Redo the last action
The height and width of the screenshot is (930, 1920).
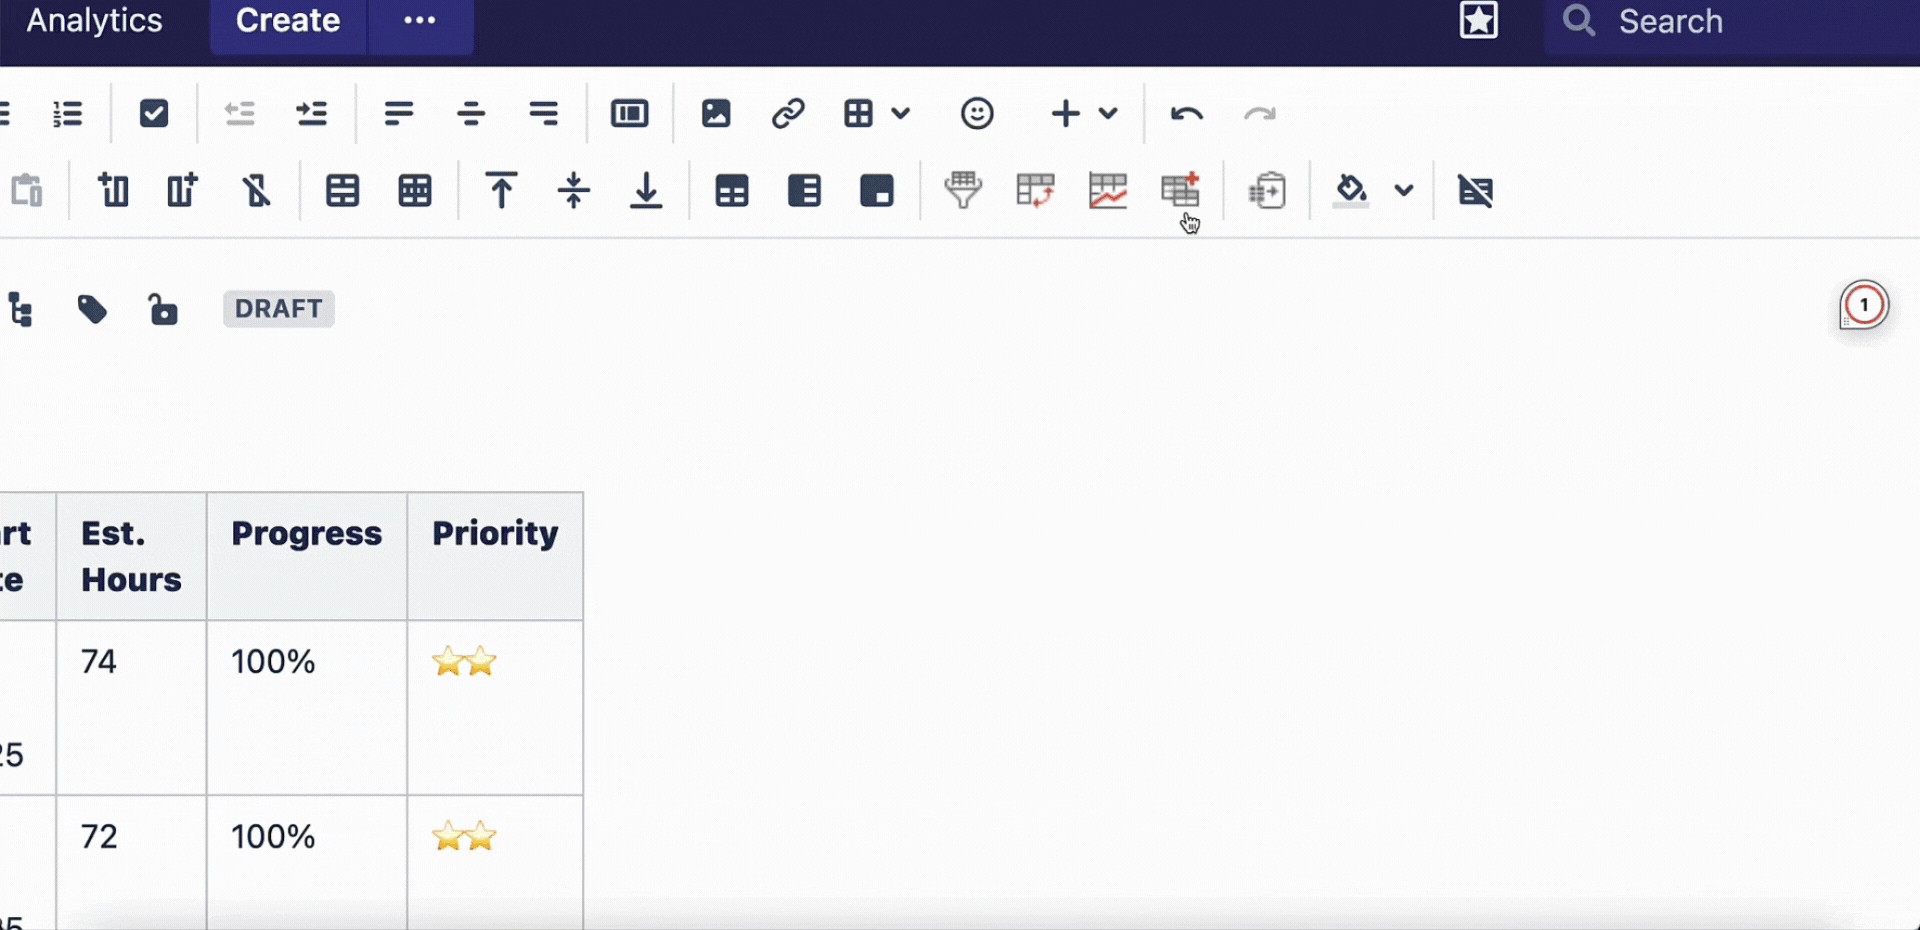coord(1260,113)
